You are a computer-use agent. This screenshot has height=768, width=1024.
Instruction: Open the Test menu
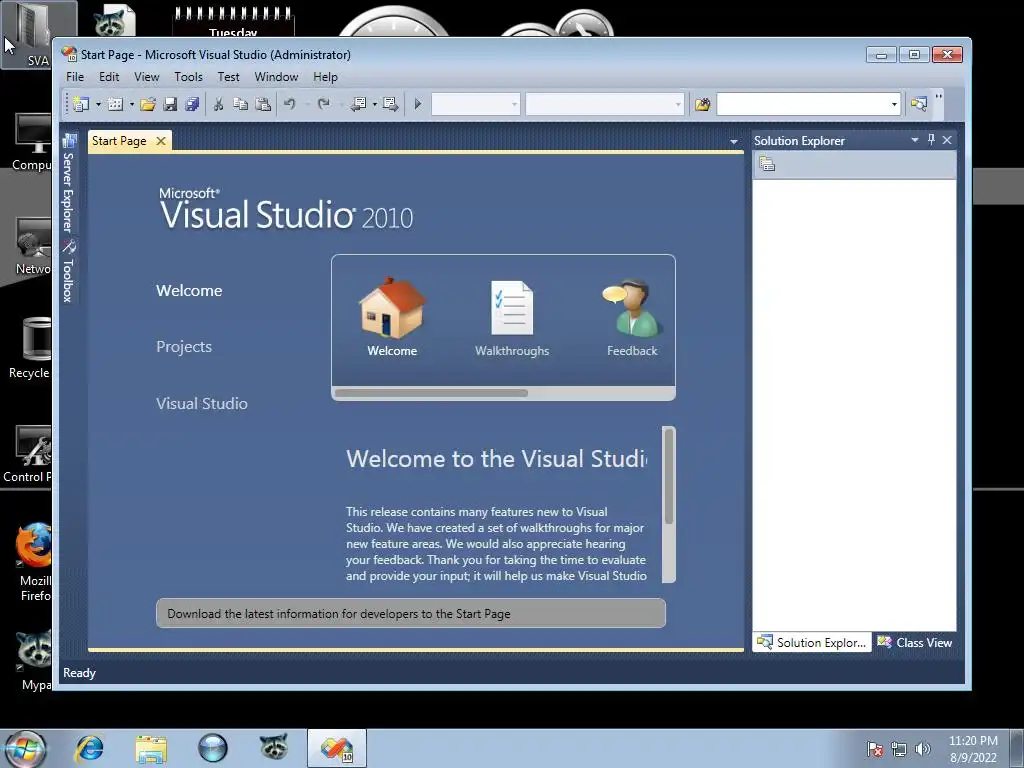click(x=229, y=77)
